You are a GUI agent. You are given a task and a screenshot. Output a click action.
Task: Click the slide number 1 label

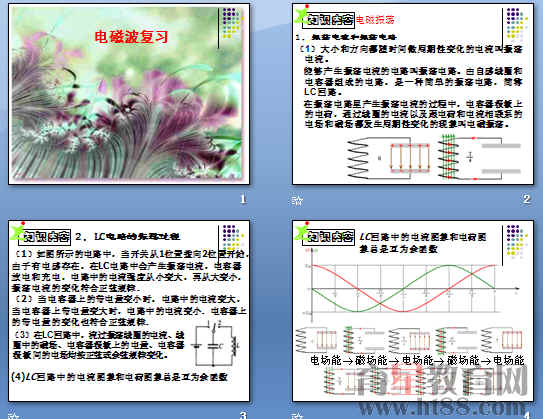point(243,199)
